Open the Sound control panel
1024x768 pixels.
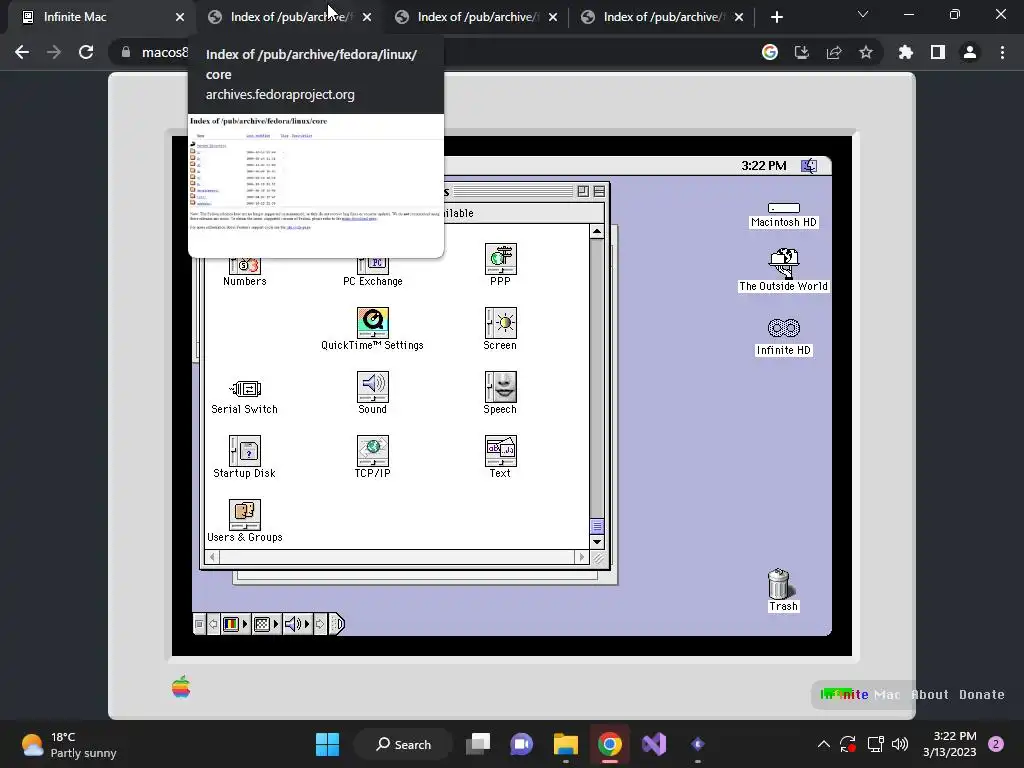point(372,392)
